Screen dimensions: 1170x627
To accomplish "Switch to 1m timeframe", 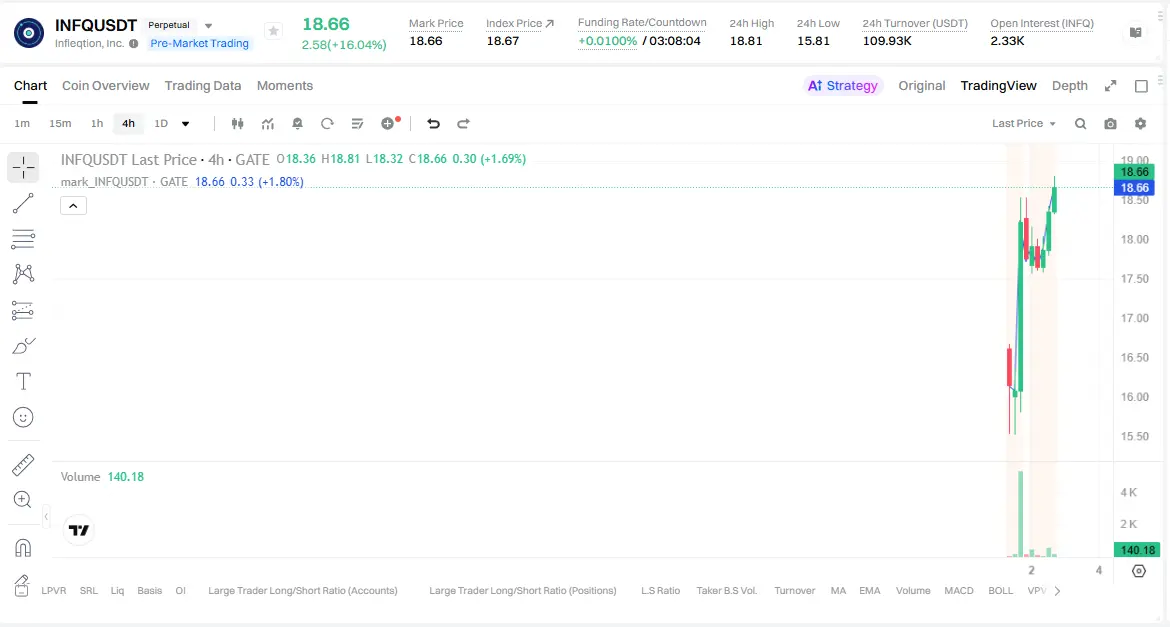I will tap(22, 123).
